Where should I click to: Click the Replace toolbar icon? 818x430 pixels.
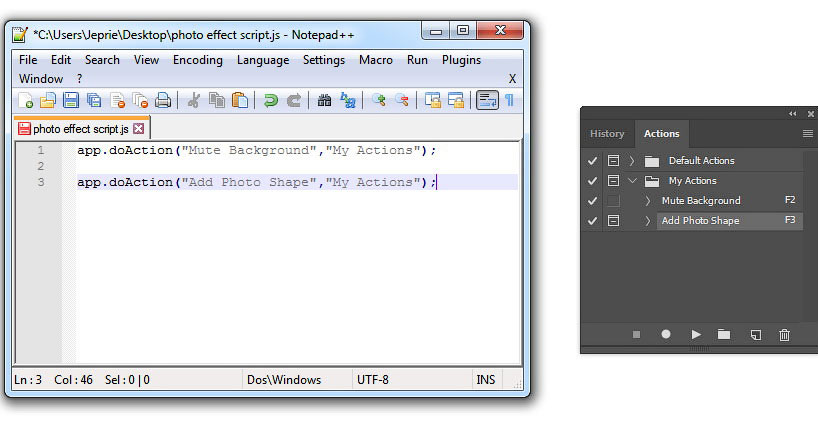[x=347, y=100]
